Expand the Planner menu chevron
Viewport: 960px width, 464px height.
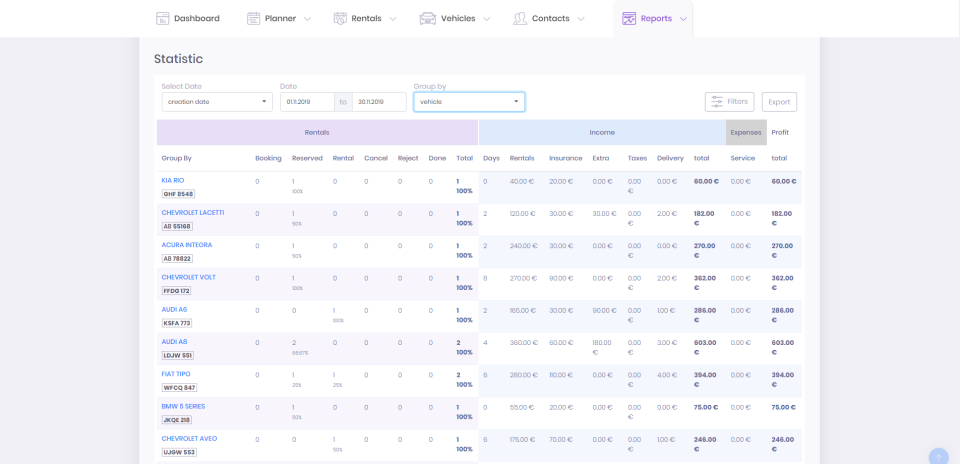(x=308, y=19)
